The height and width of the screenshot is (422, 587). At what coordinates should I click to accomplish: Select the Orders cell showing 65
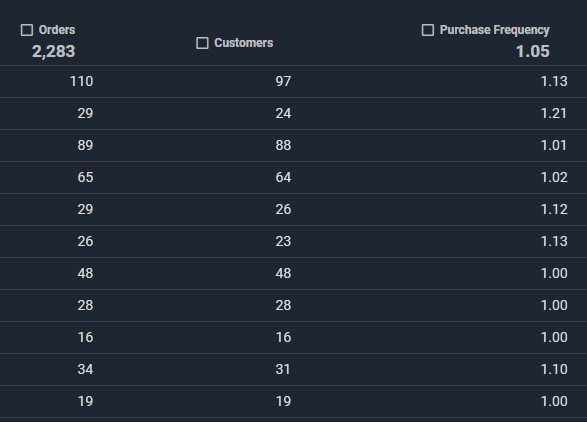85,177
